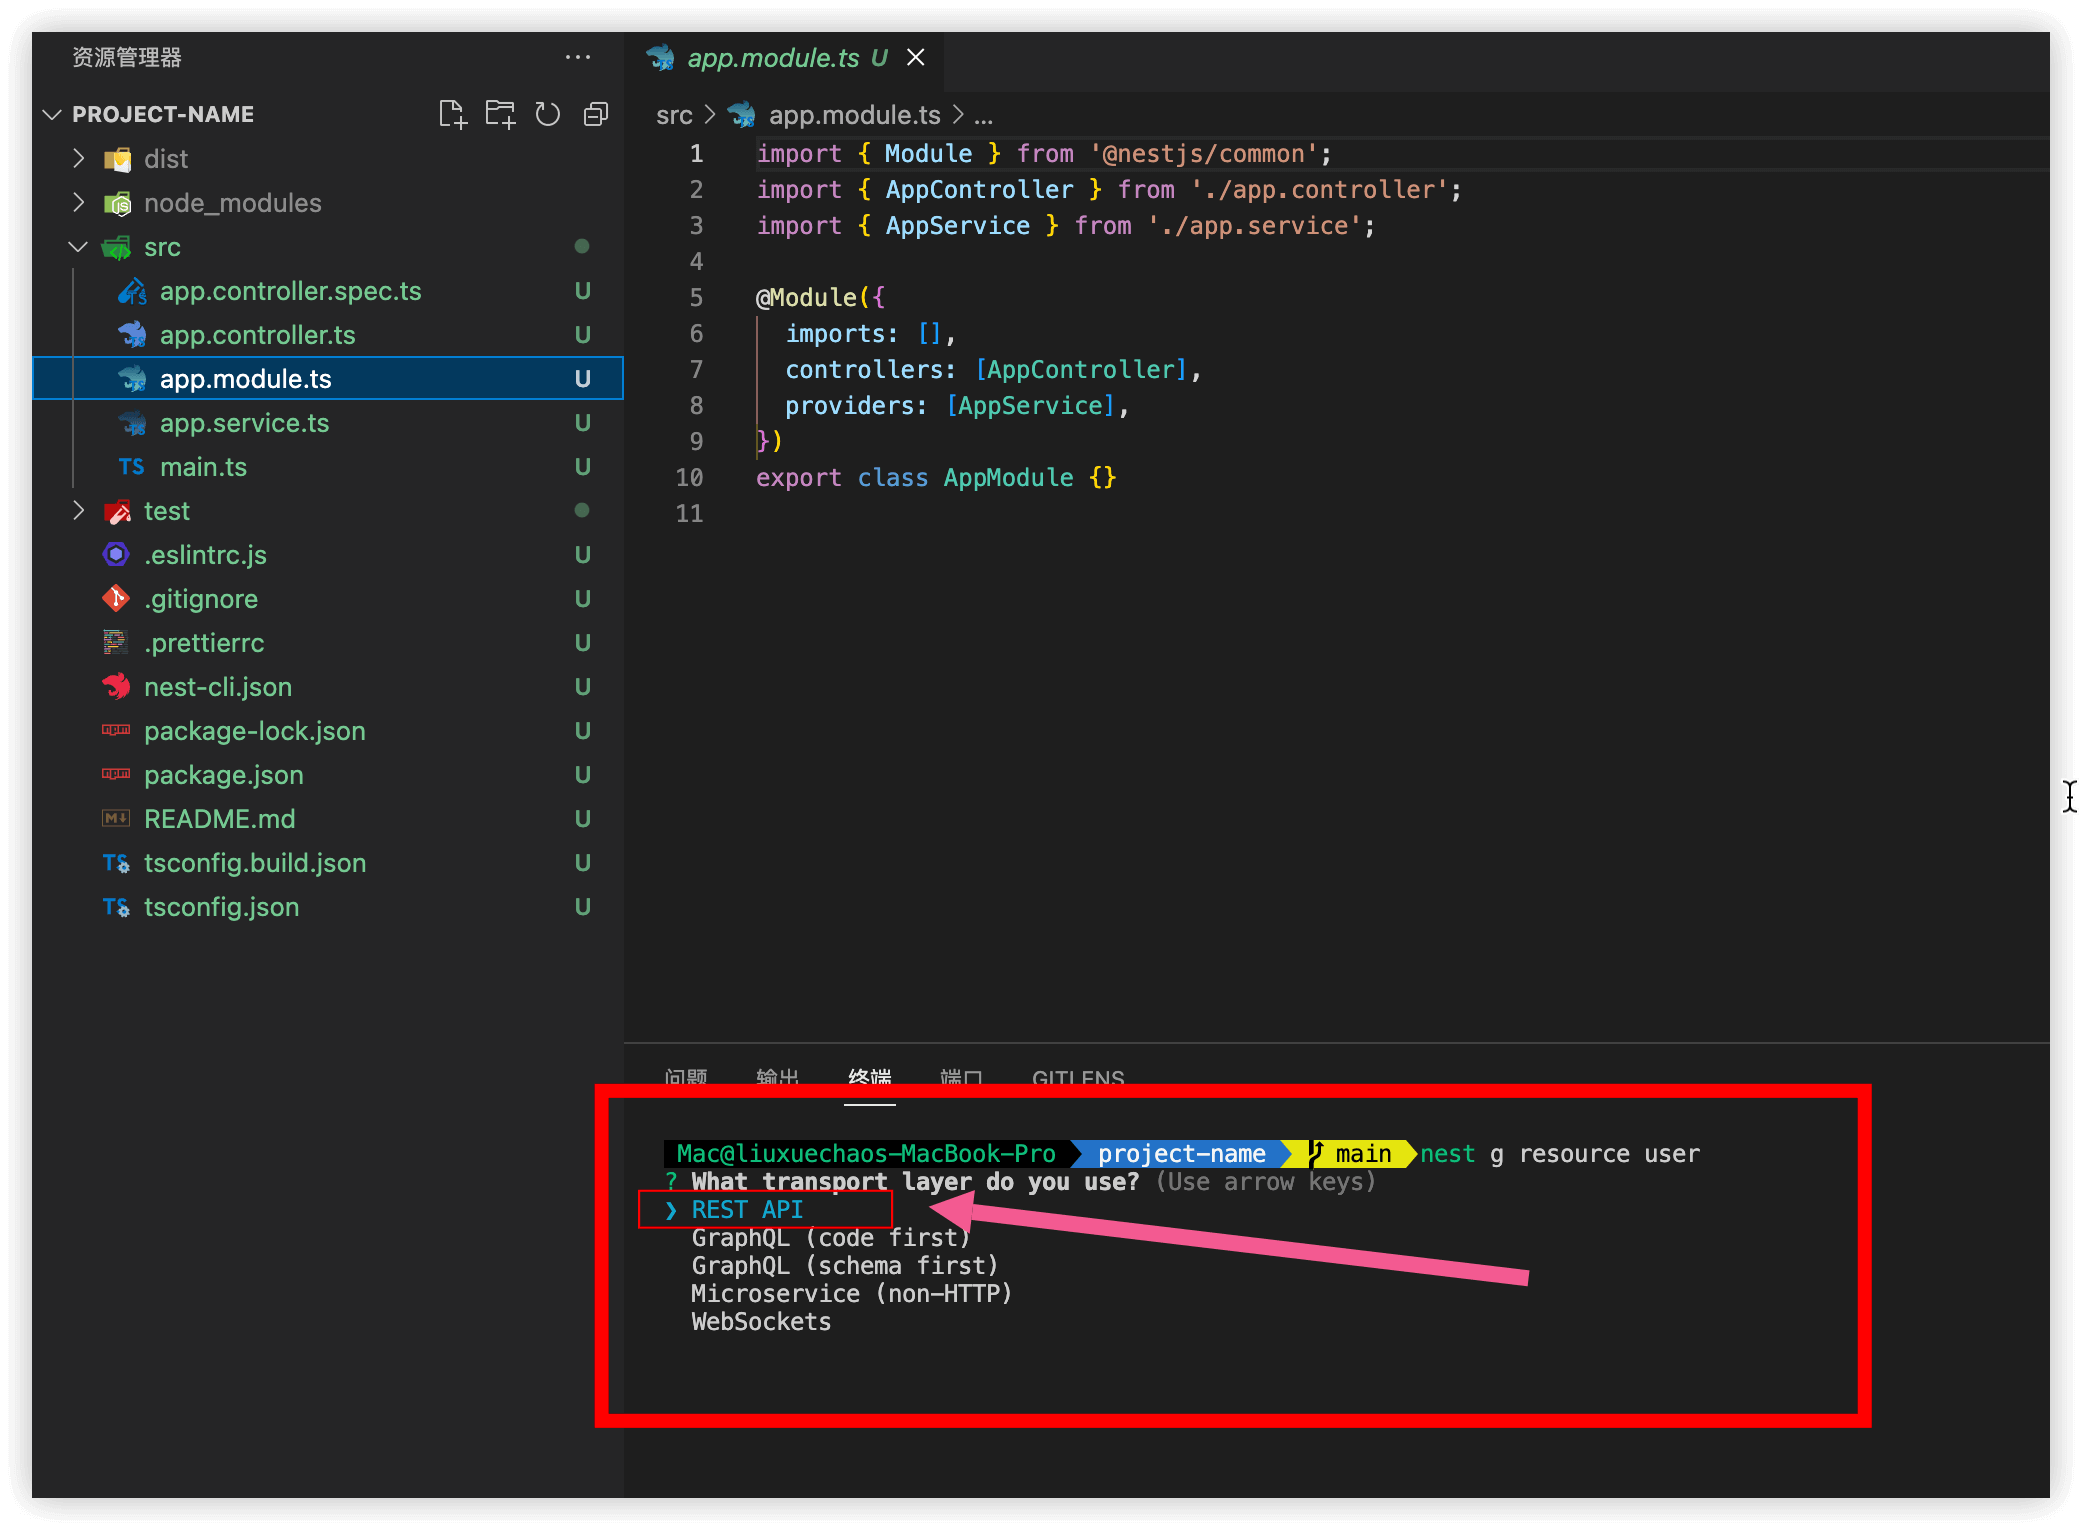Expand the dist folder
2082x1530 pixels.
(79, 158)
